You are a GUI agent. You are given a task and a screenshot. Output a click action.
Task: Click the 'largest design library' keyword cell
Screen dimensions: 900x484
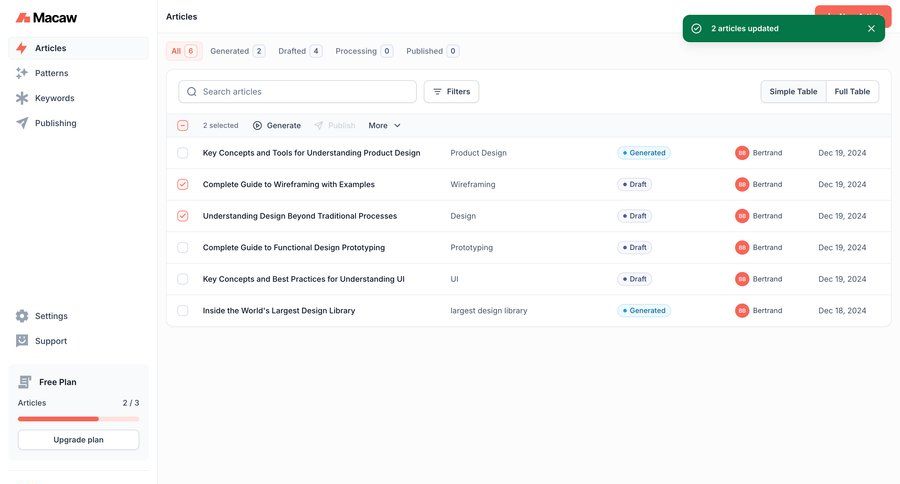[489, 311]
